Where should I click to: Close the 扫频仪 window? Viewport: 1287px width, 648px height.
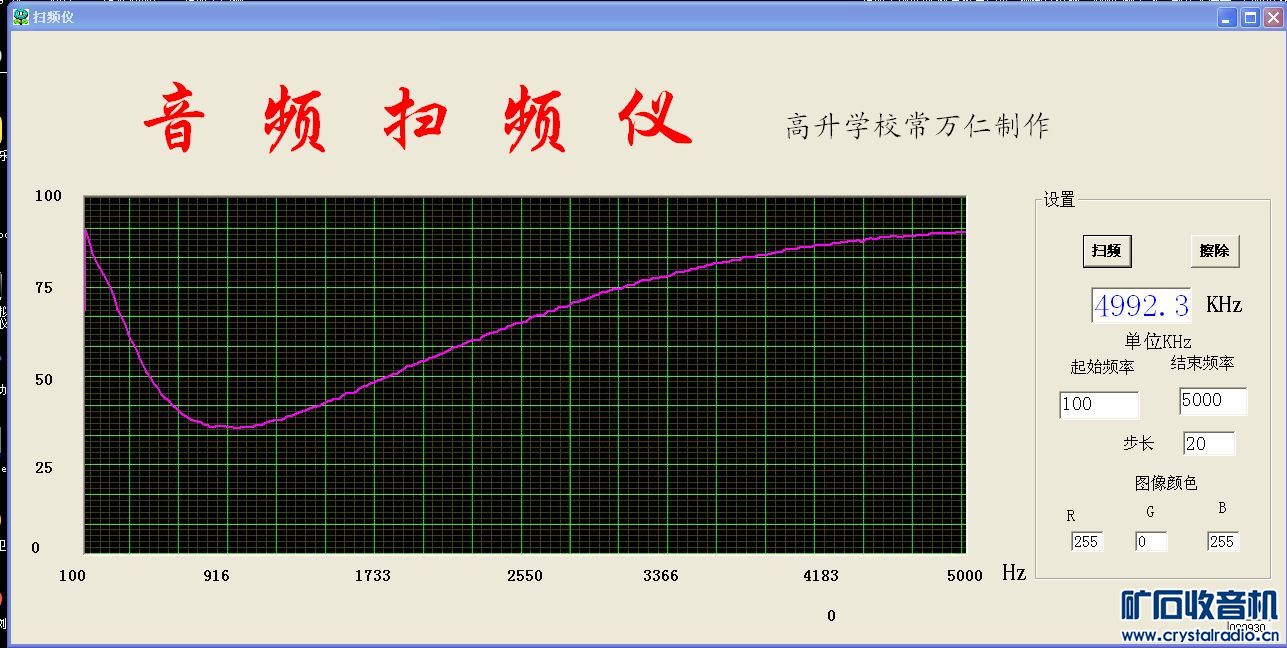pos(1272,17)
